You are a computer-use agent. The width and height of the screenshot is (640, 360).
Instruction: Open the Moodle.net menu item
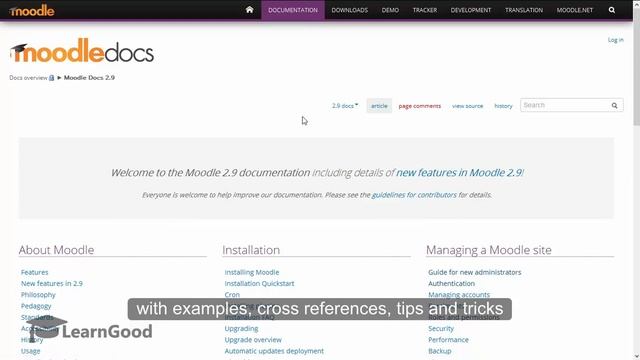[x=574, y=10]
